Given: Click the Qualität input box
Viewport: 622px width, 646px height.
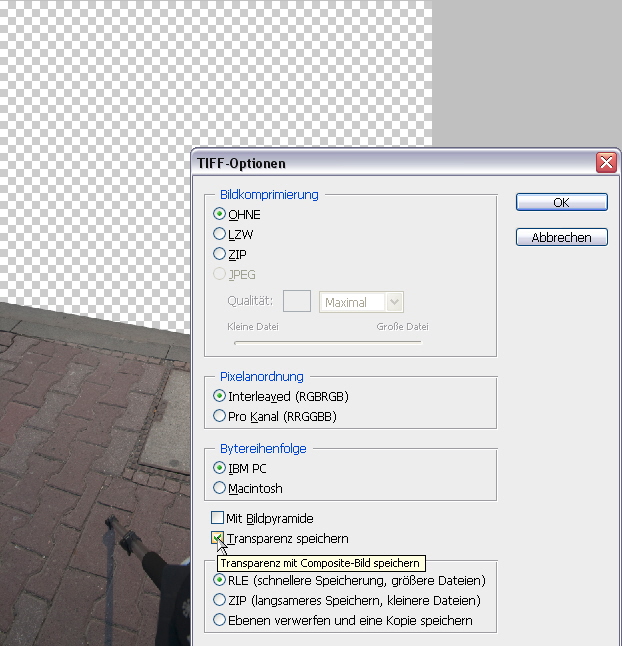Looking at the screenshot, I should (297, 301).
